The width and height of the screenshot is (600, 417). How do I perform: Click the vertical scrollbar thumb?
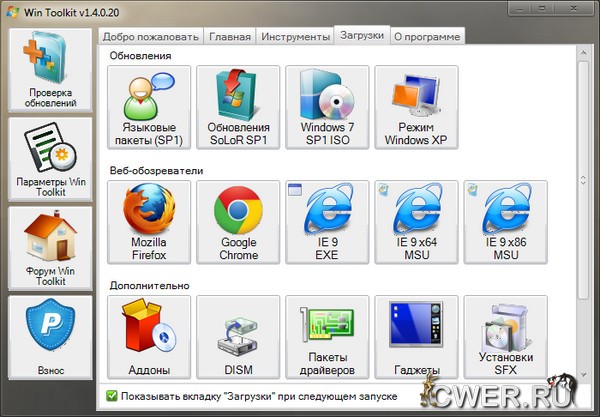[x=583, y=180]
